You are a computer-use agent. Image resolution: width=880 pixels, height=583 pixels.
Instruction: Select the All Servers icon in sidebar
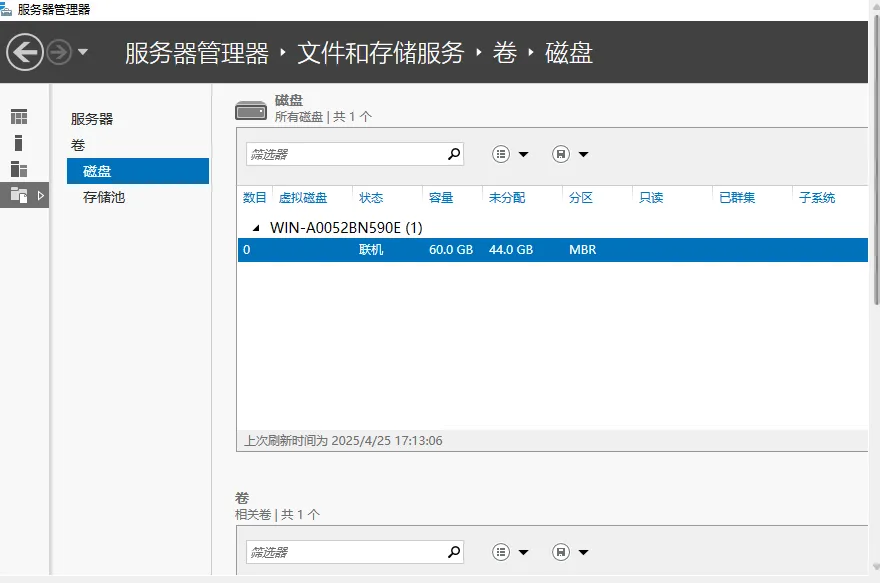(19, 169)
